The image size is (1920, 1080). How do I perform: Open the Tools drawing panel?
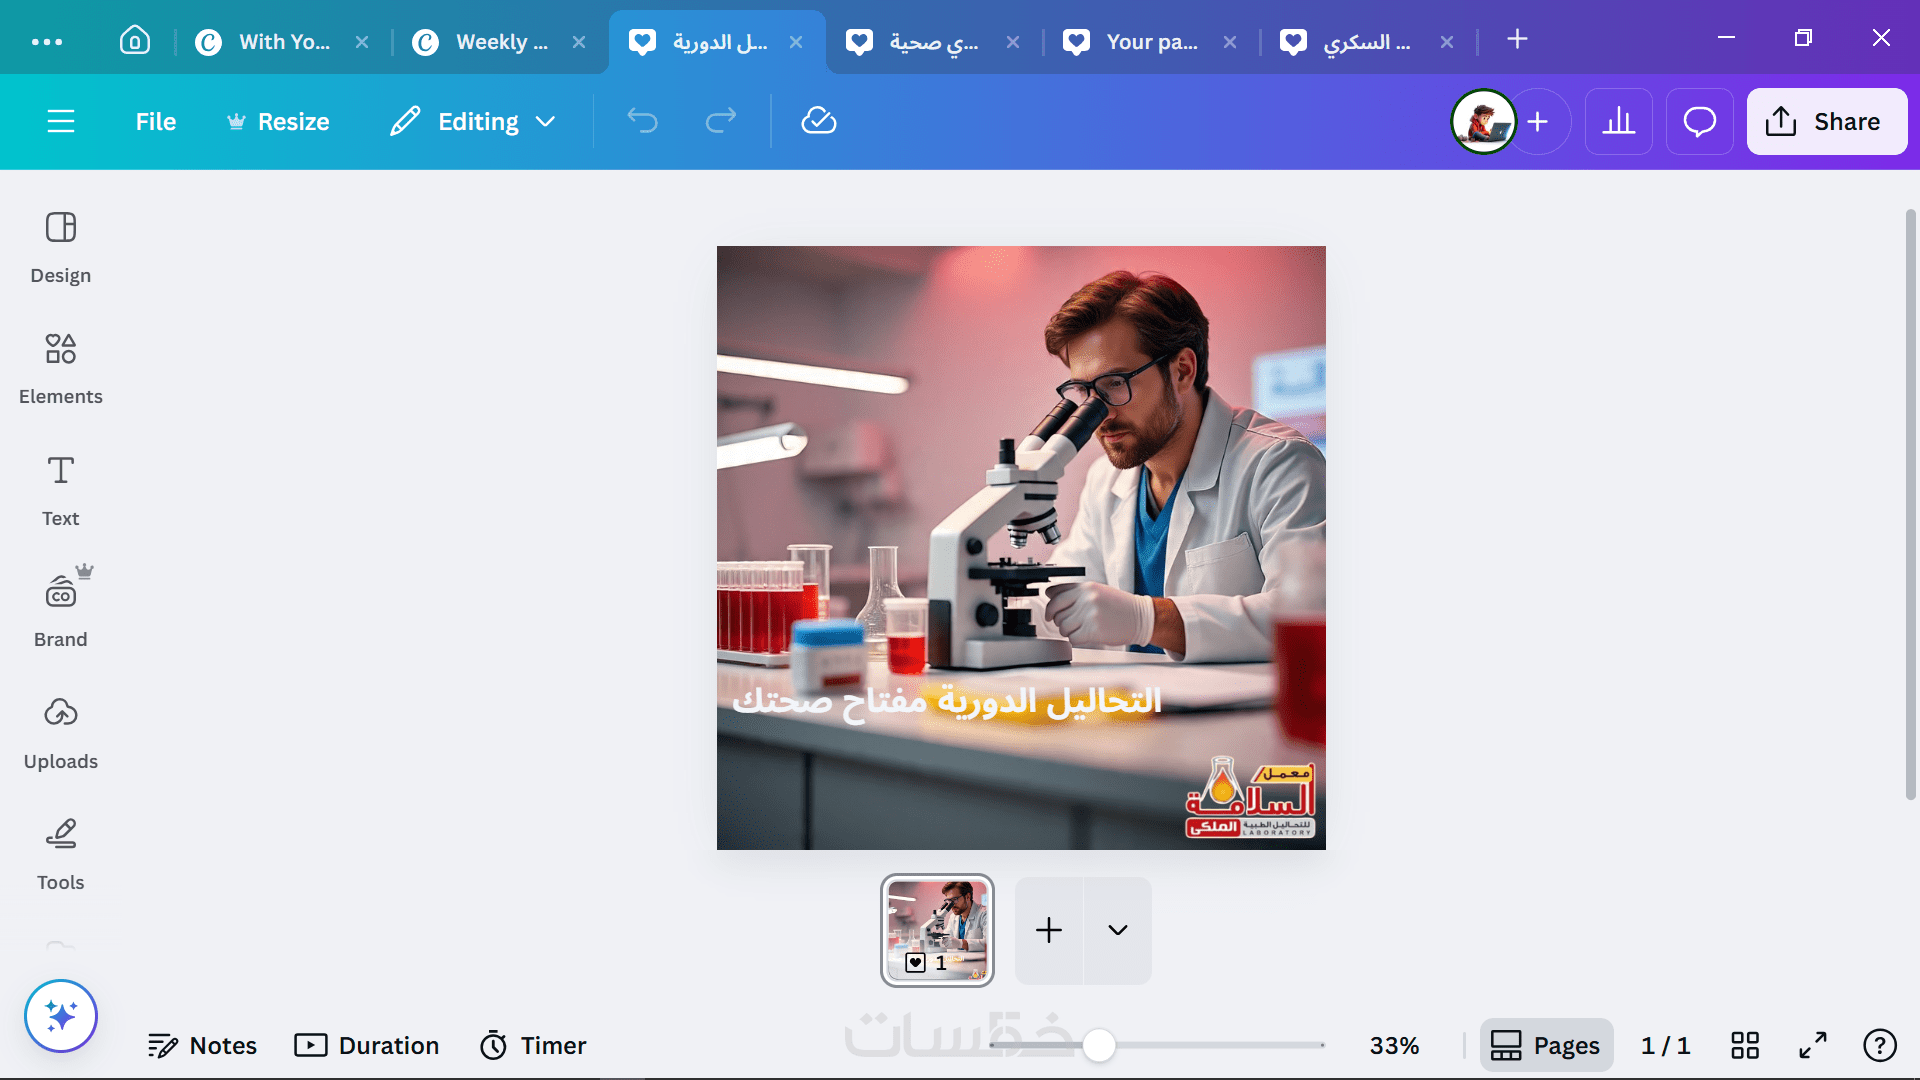[60, 854]
